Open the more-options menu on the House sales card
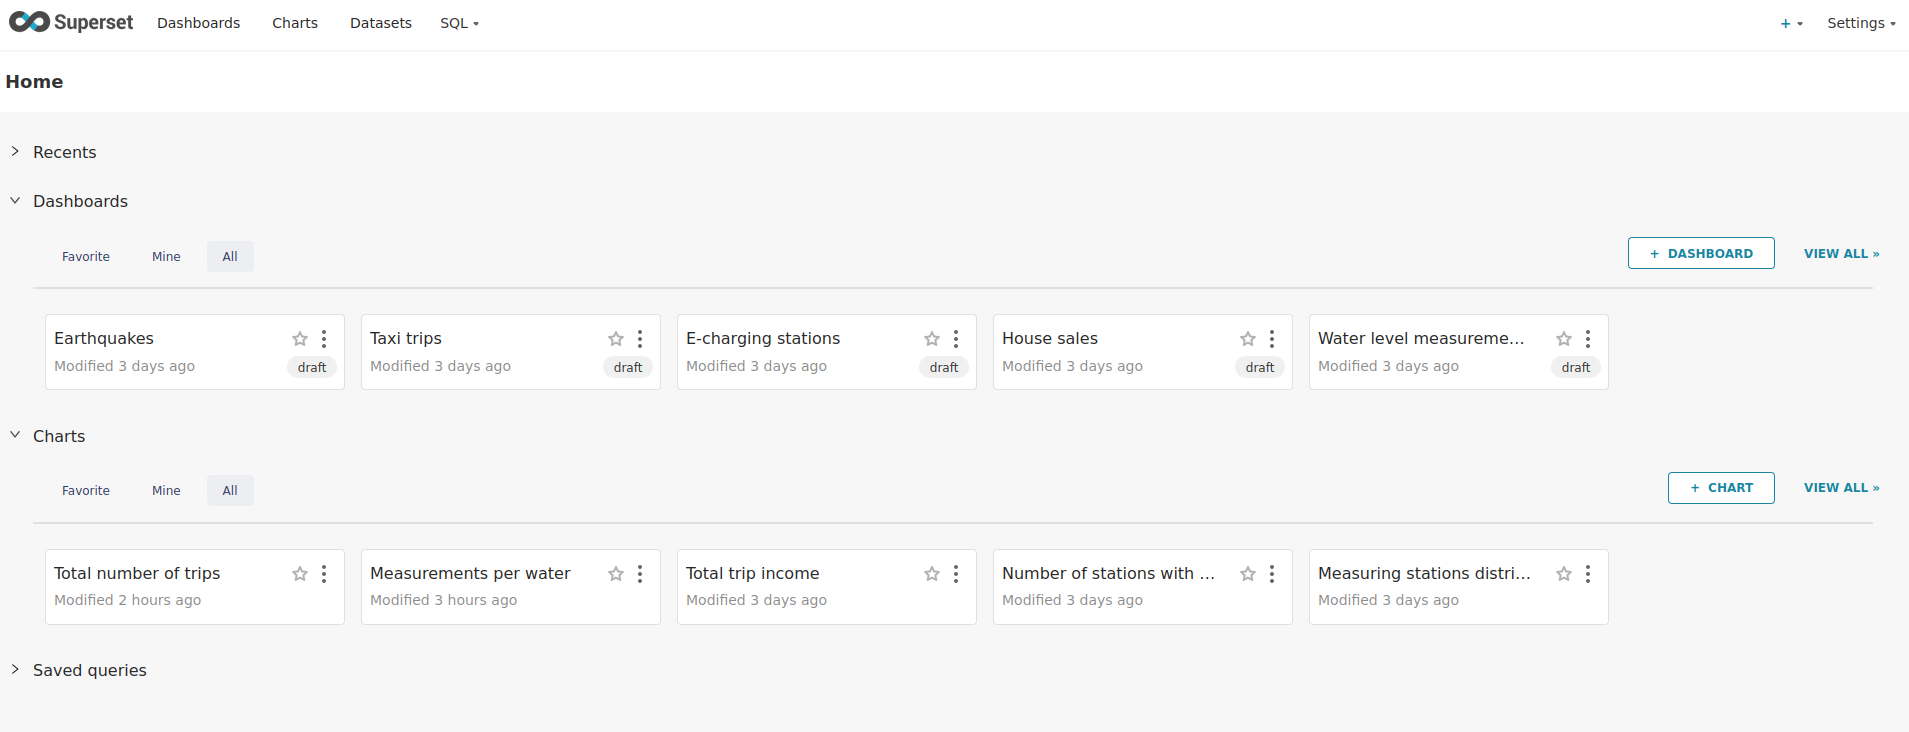 coord(1272,339)
